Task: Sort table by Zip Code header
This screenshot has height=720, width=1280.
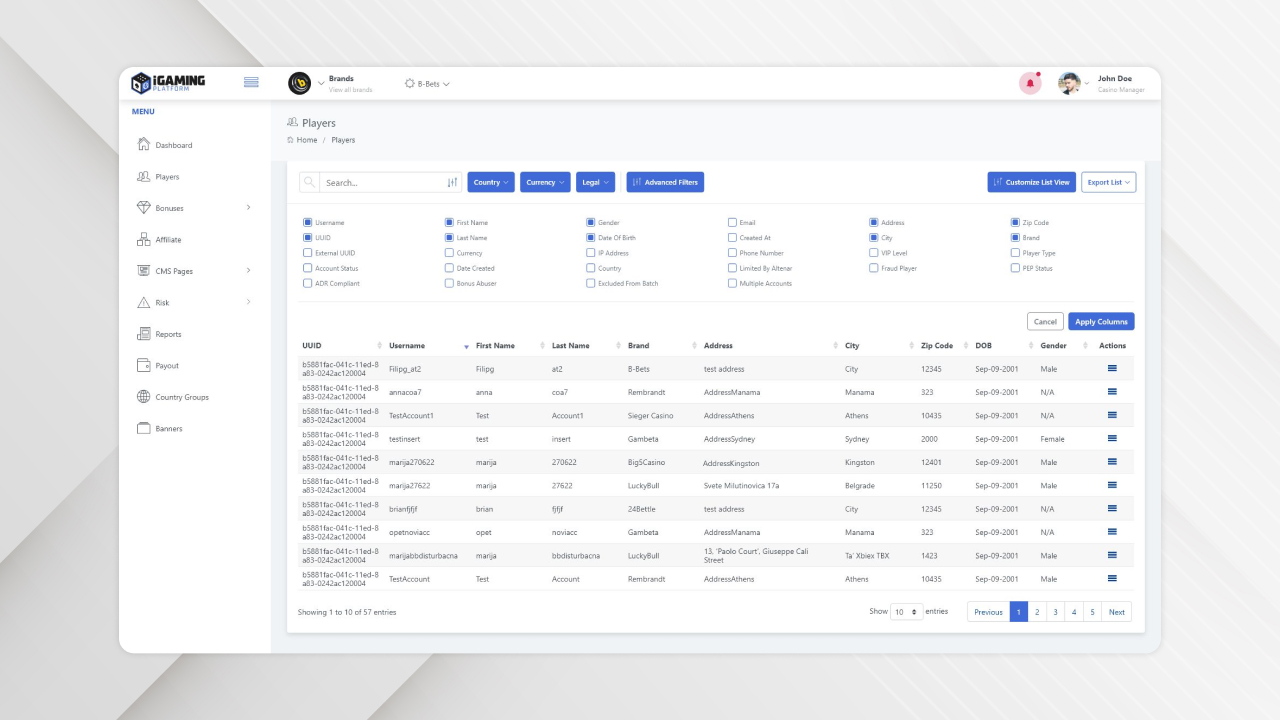Action: (937, 346)
